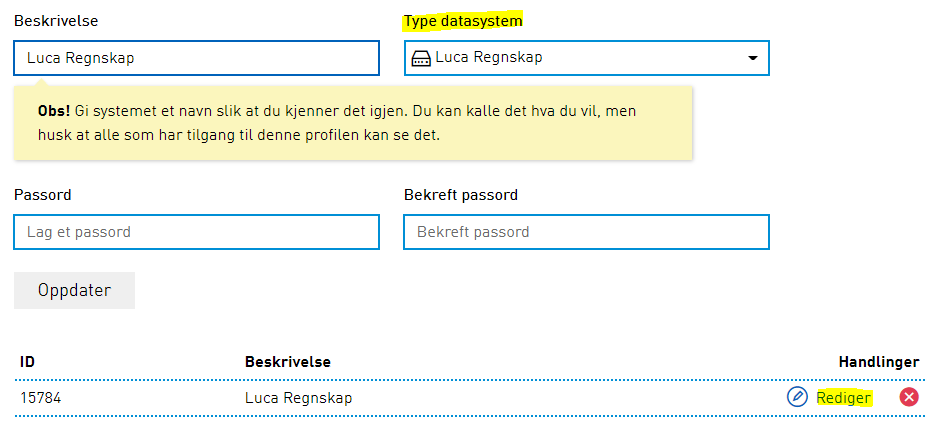Click the Passord input field
Screen dimensions: 936x428
coord(197,232)
